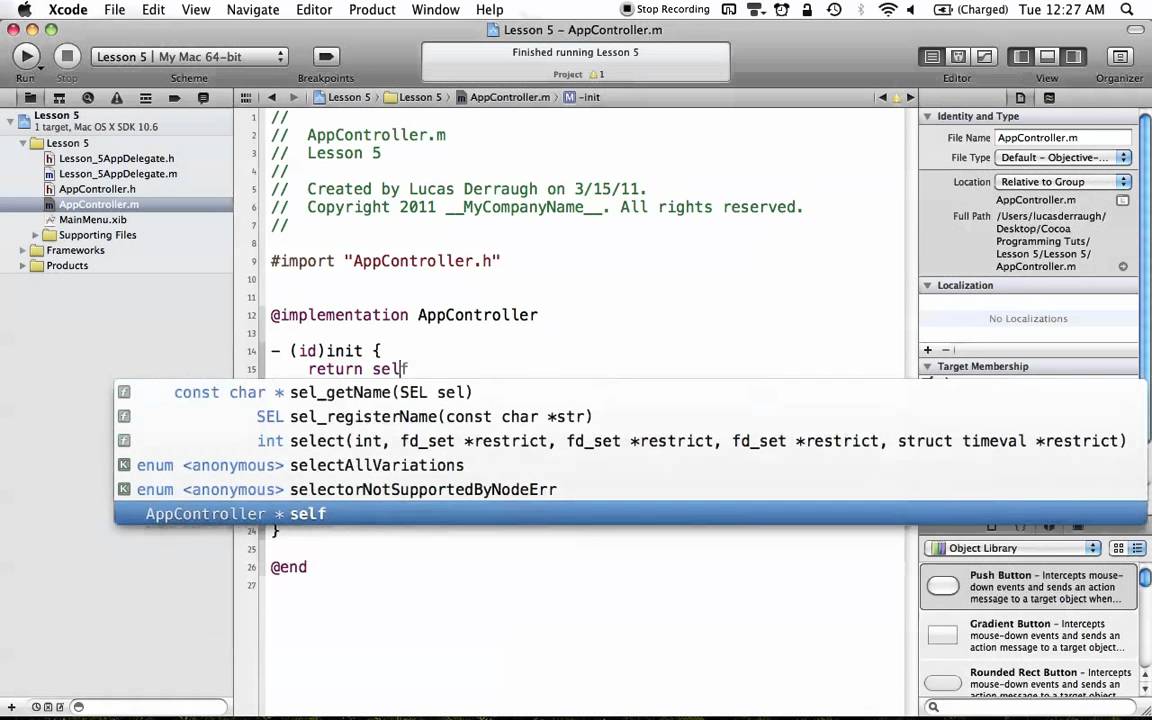The image size is (1152, 720).
Task: Open the Xcode menu
Action: tap(68, 10)
